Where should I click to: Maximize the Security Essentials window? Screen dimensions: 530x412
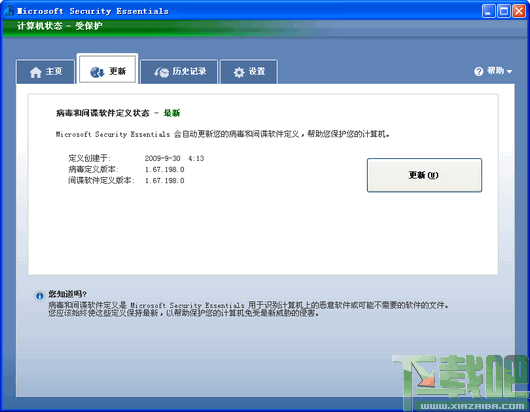click(504, 11)
